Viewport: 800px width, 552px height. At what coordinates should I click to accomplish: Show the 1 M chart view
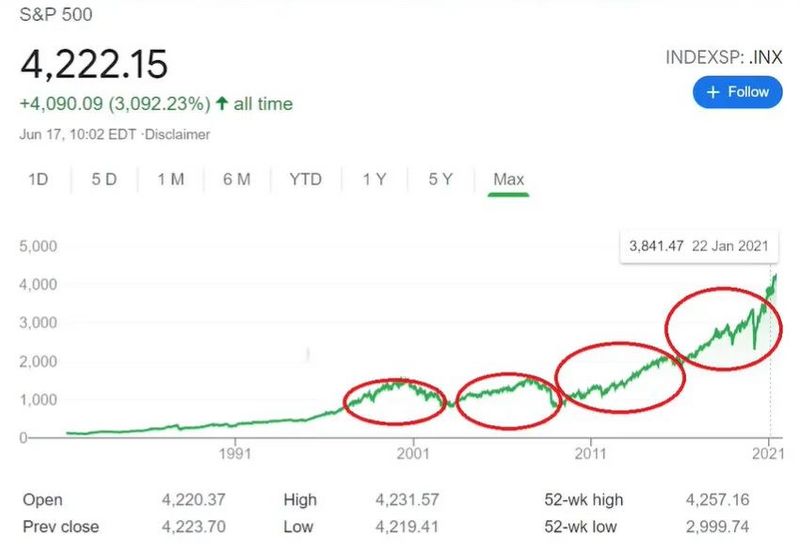tap(171, 179)
